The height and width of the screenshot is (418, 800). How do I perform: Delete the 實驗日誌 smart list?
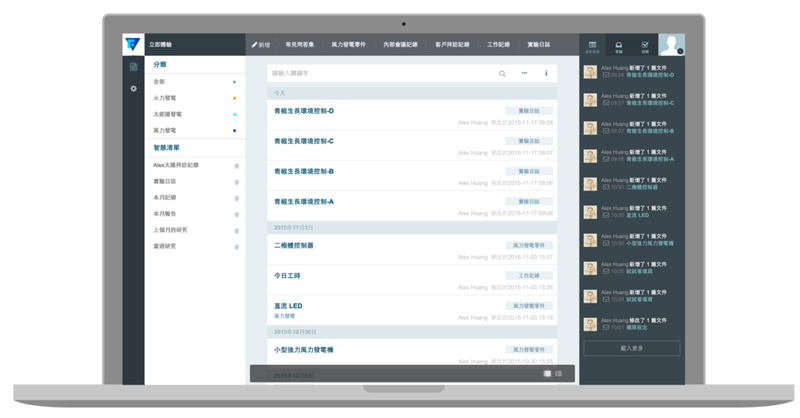click(236, 182)
